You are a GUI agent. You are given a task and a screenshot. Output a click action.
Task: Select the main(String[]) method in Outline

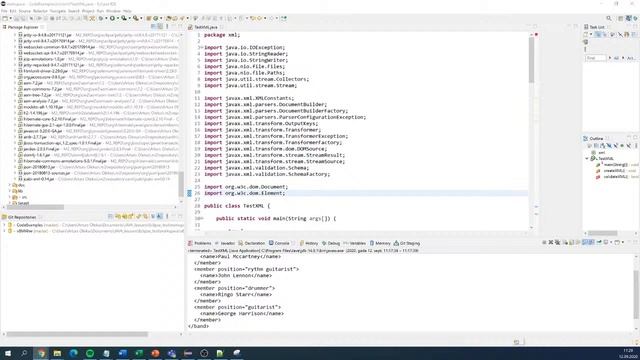tap(616, 165)
